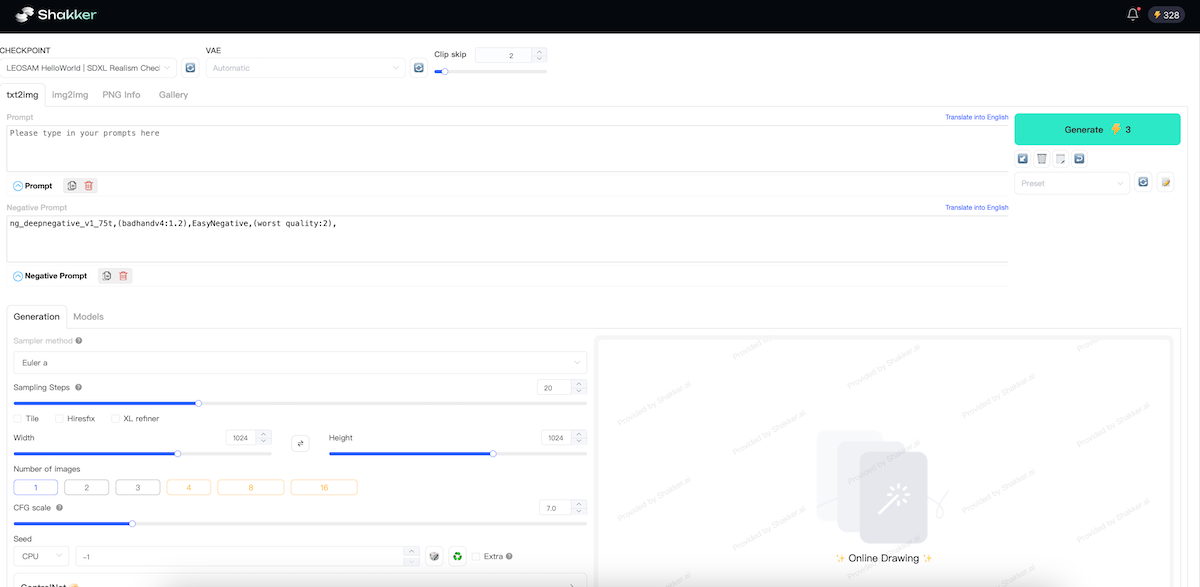Screen dimensions: 1200x587
Task: Click the dice icon to randomize seed
Action: [435, 556]
